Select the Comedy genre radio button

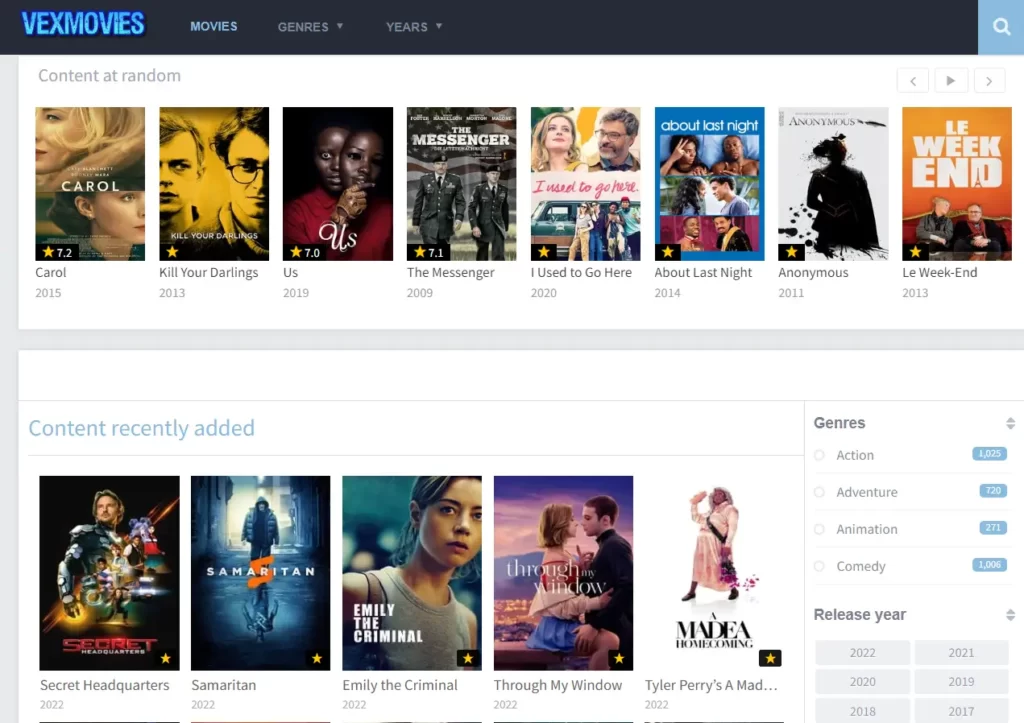click(x=820, y=566)
